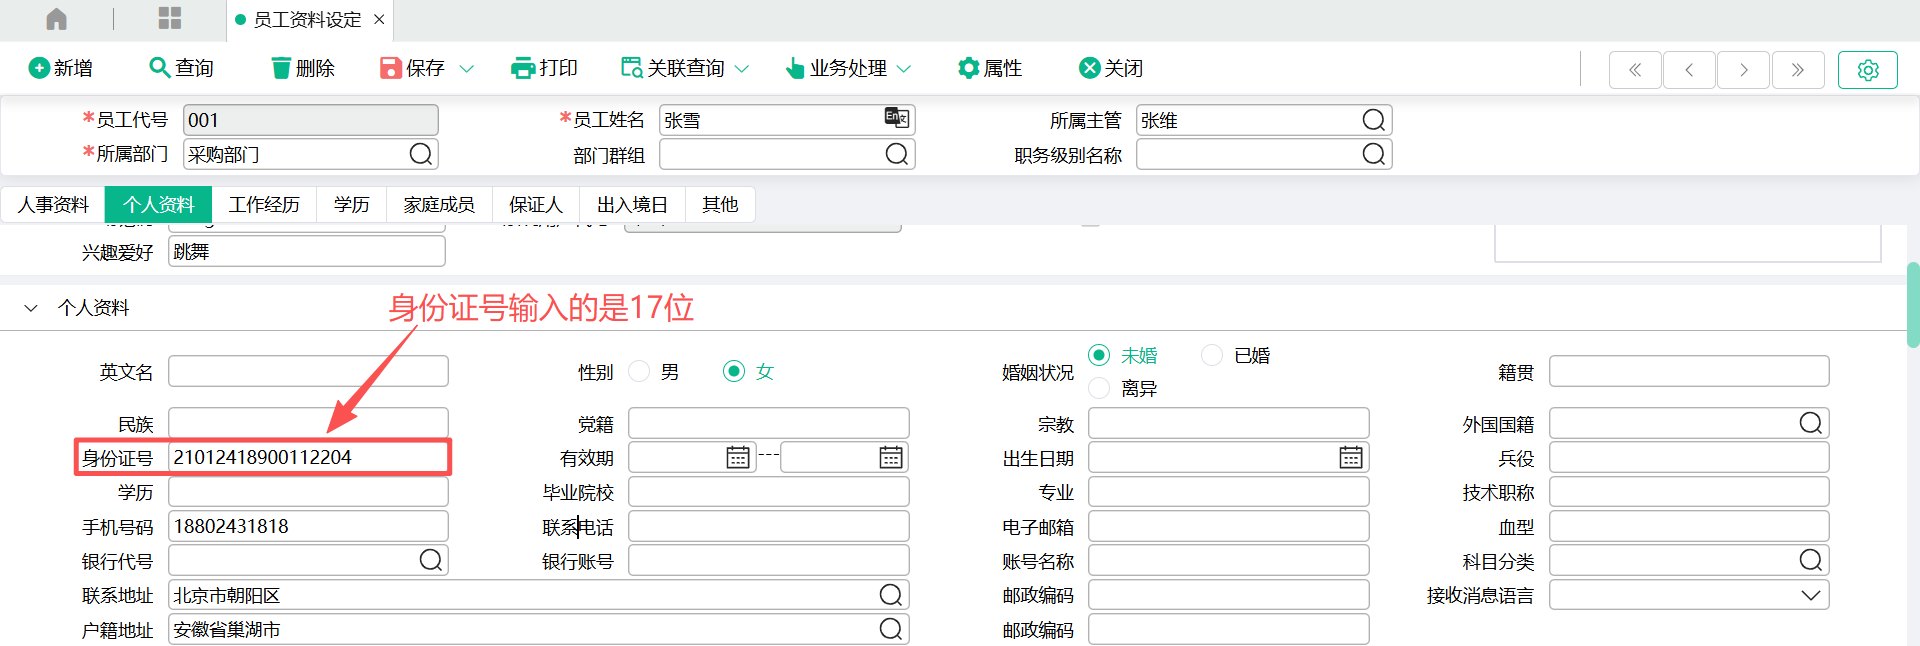
Task: Select 男 gender radio button
Action: click(639, 372)
